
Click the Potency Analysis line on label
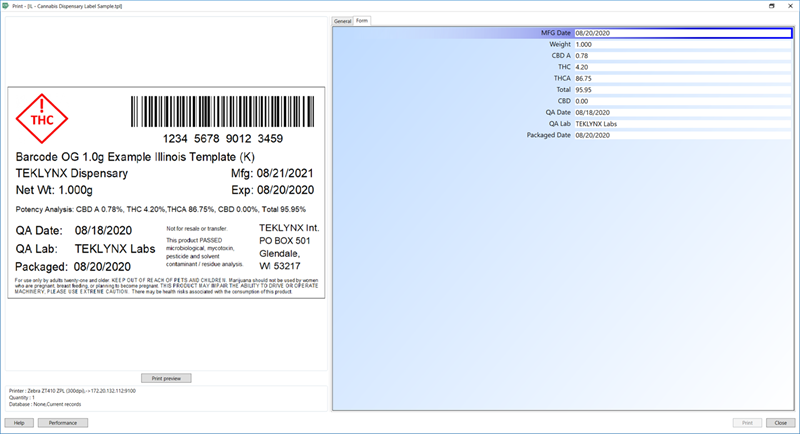tap(161, 210)
